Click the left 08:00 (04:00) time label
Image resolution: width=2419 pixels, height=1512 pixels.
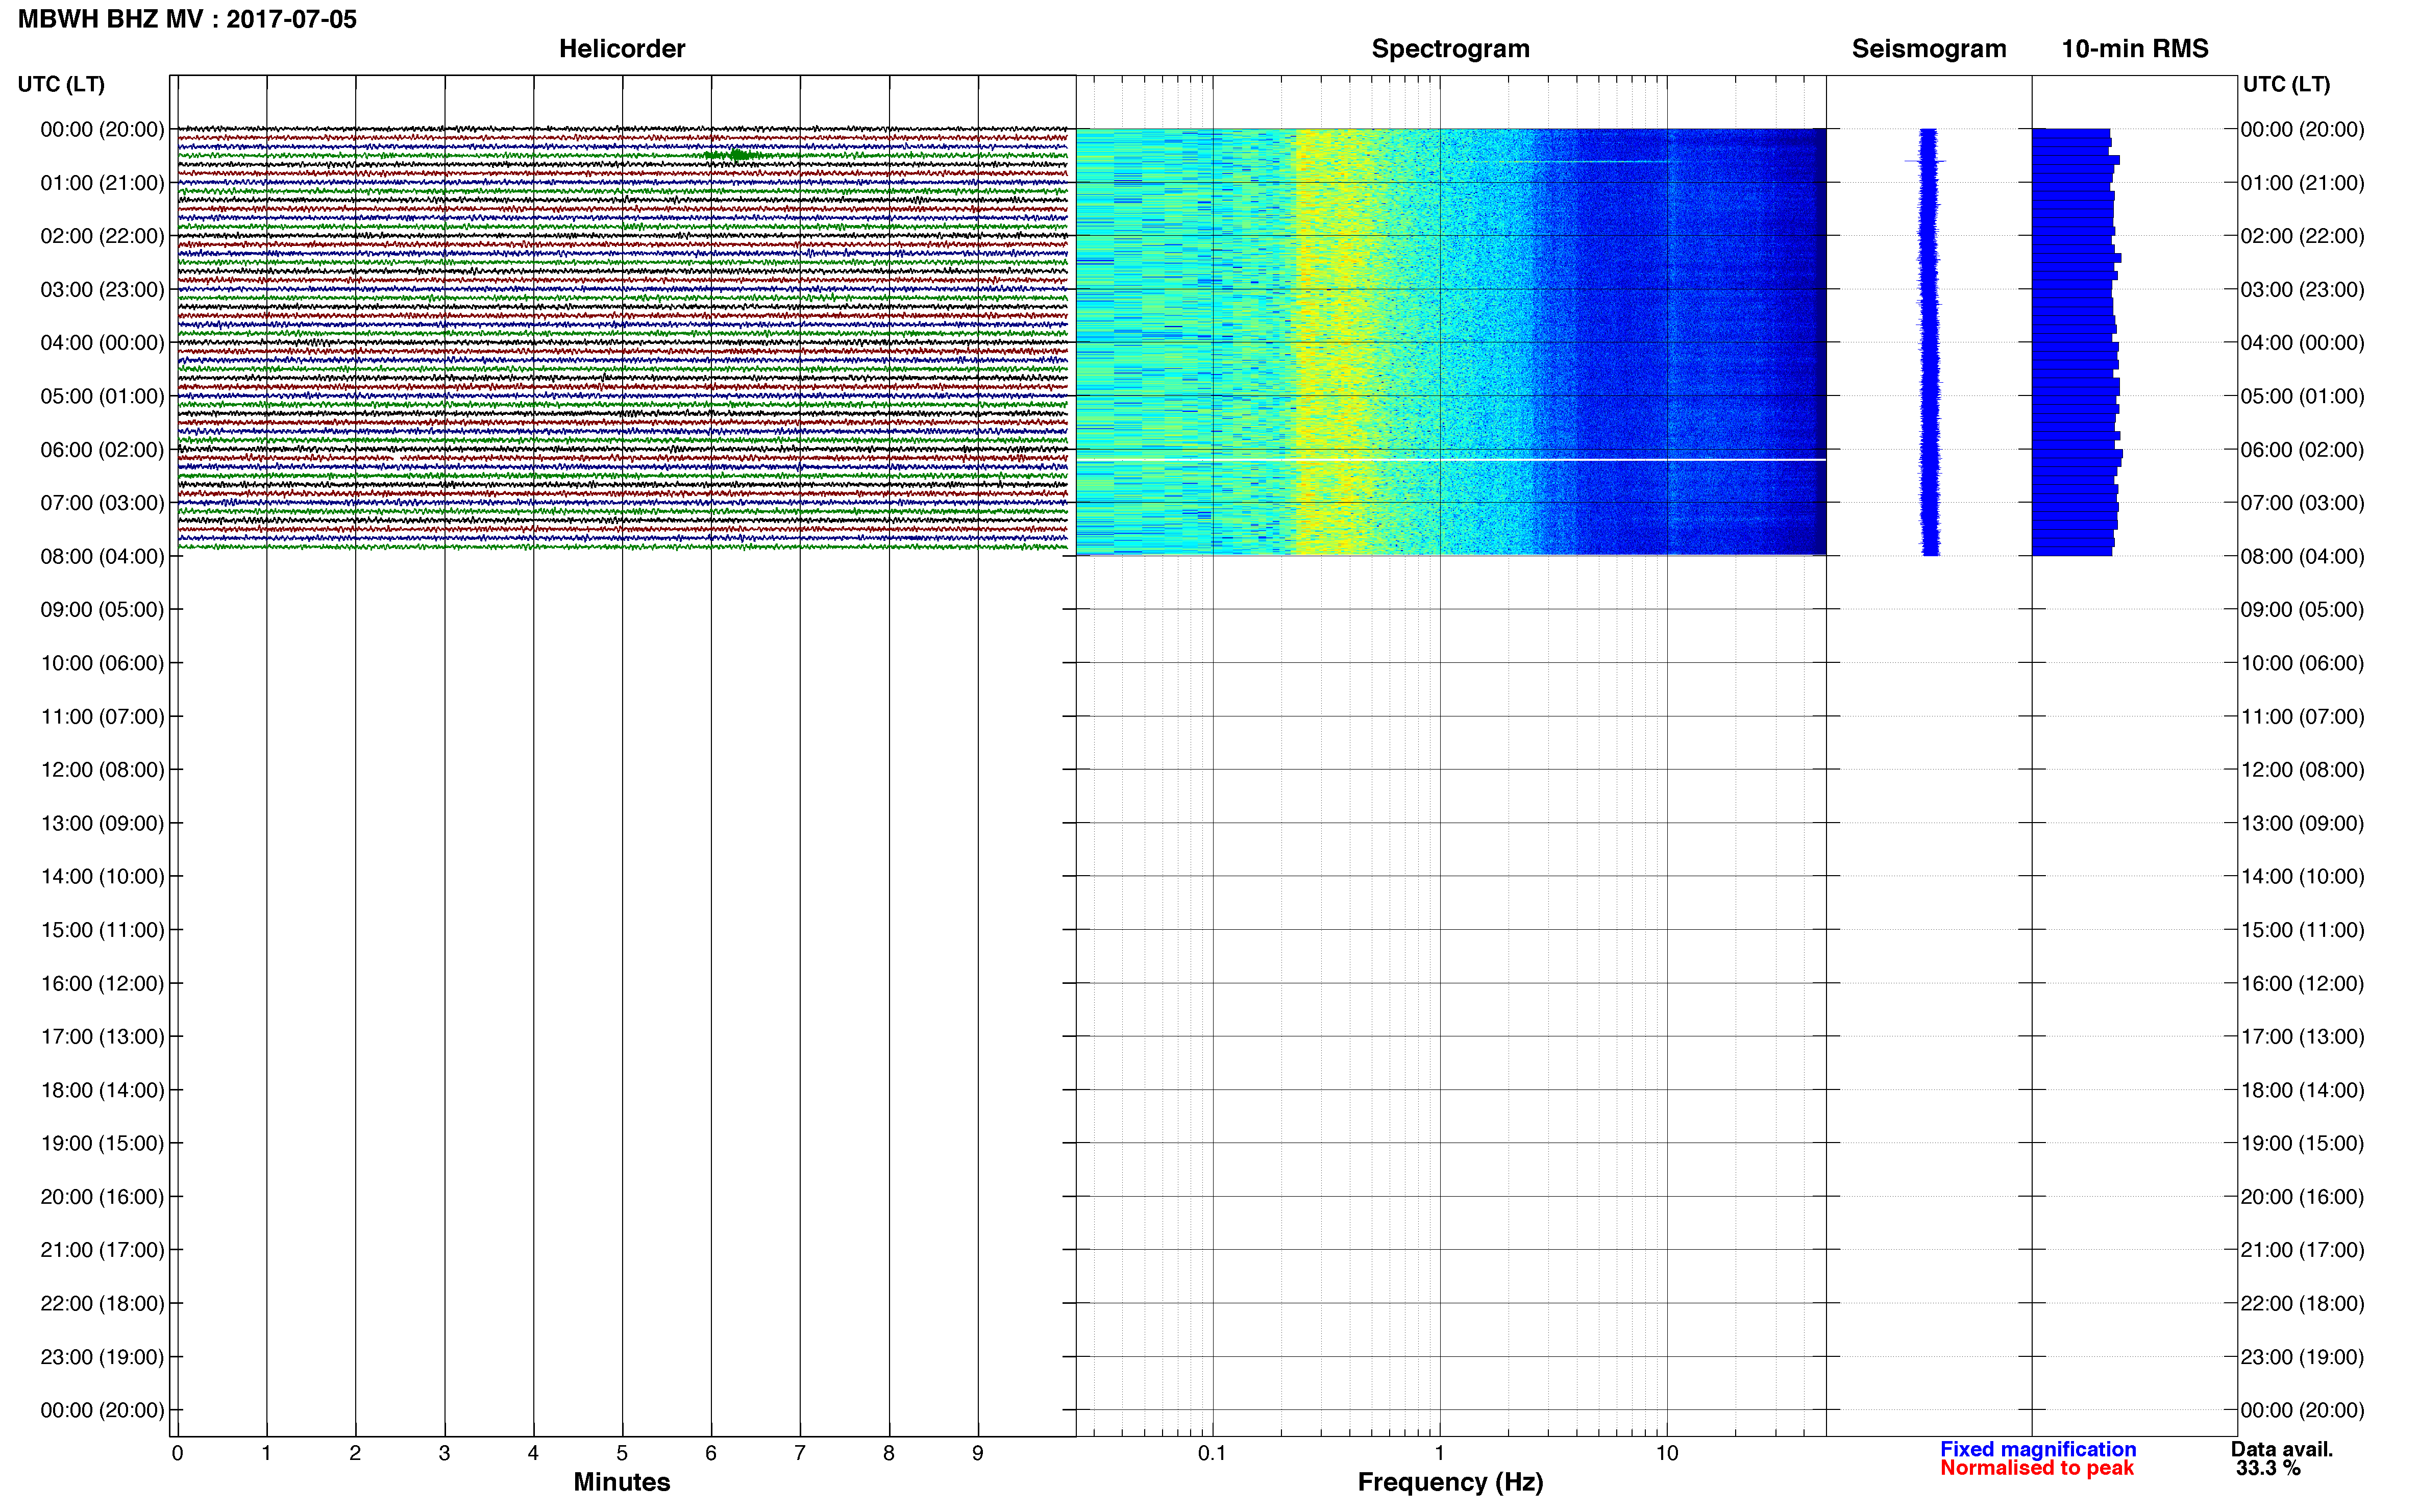point(102,556)
